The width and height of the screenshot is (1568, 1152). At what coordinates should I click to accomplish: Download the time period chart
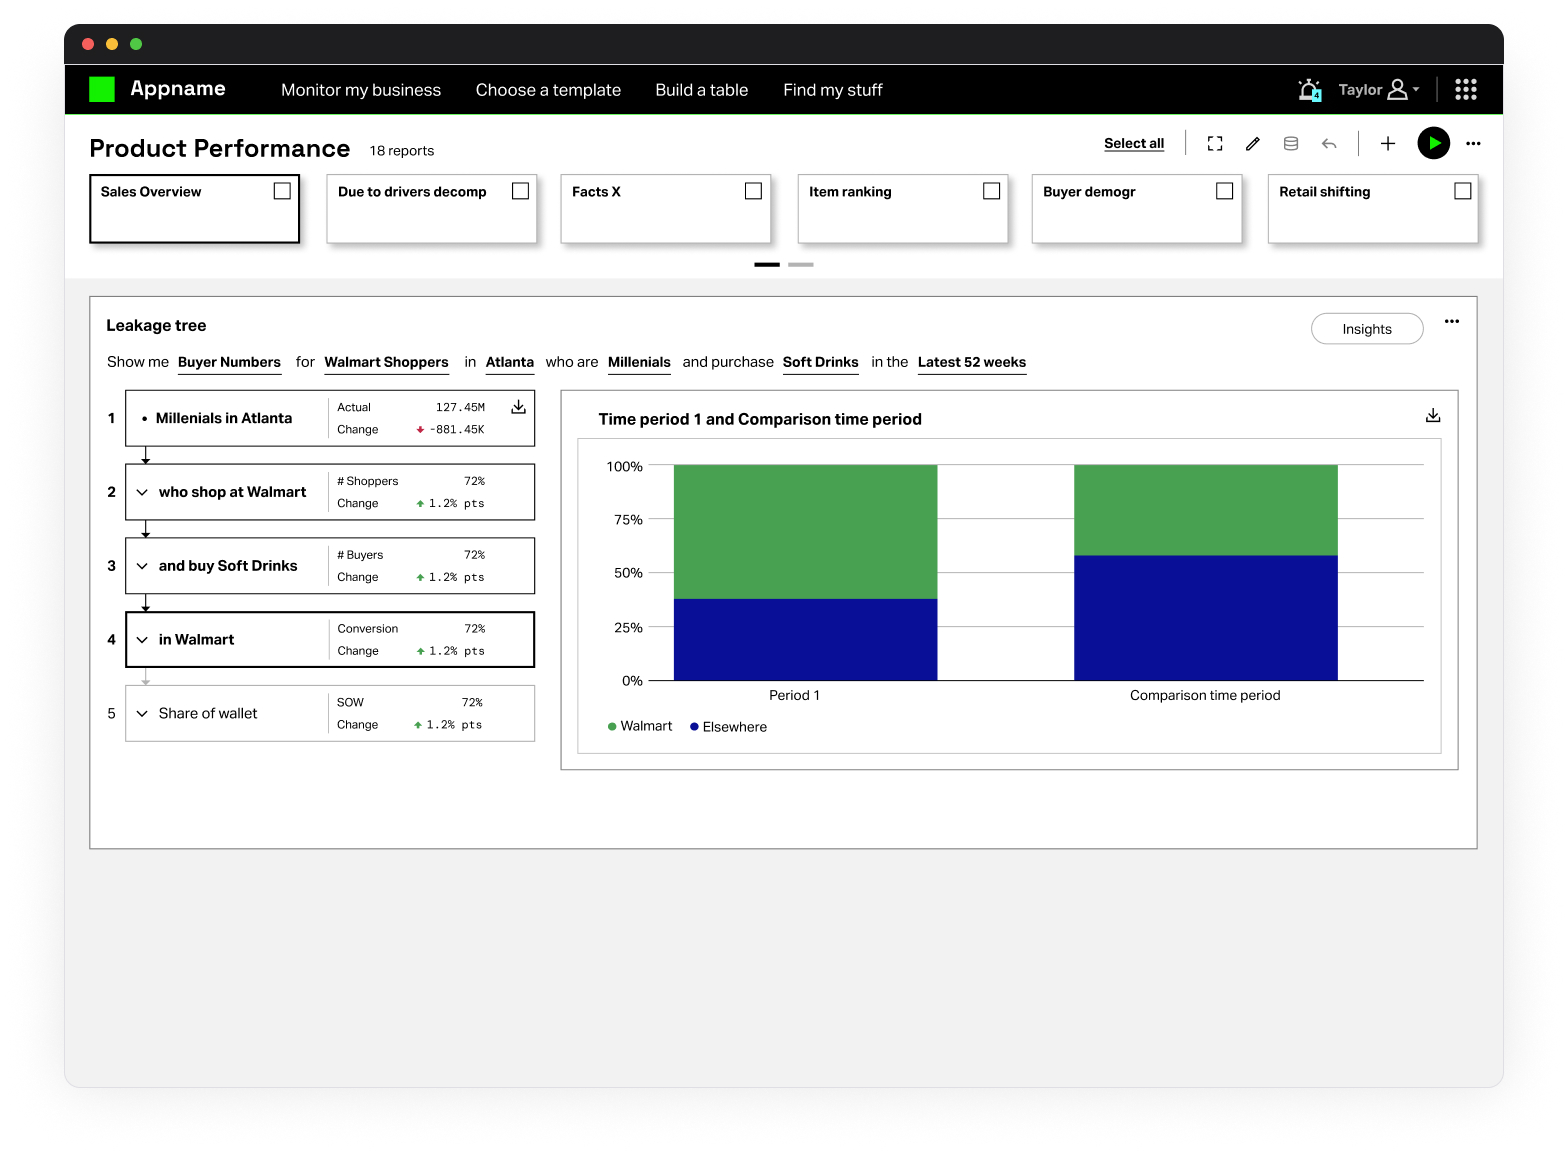click(x=1433, y=415)
